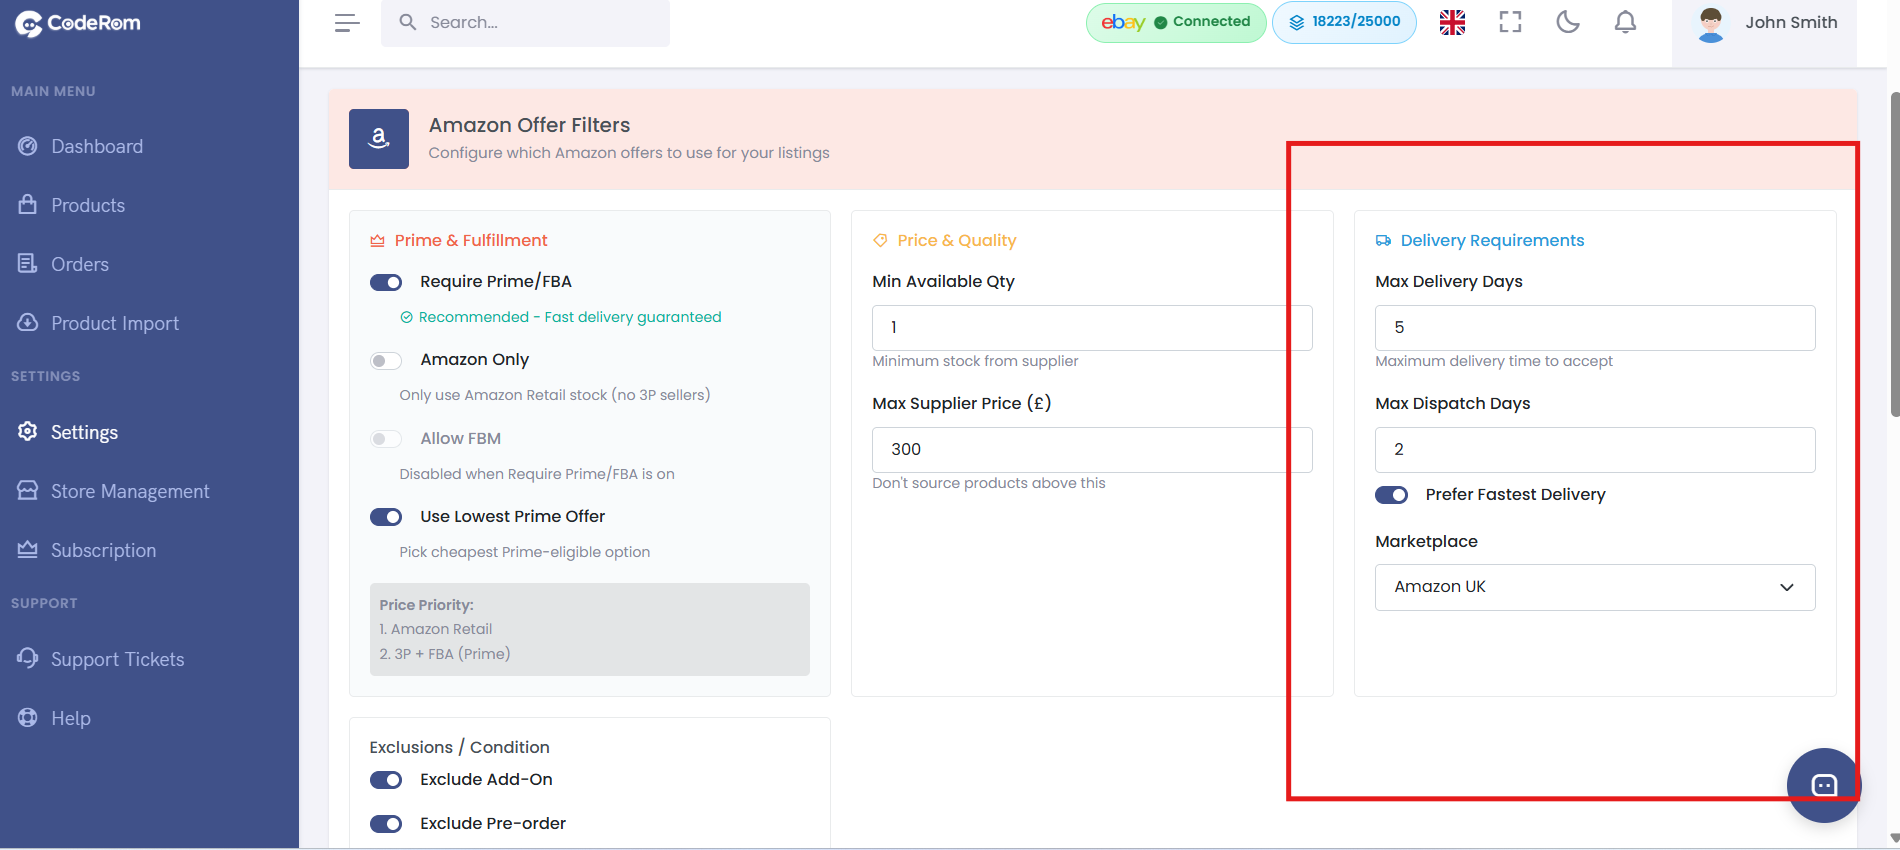Toggle fullscreen mode icon

(x=1510, y=22)
